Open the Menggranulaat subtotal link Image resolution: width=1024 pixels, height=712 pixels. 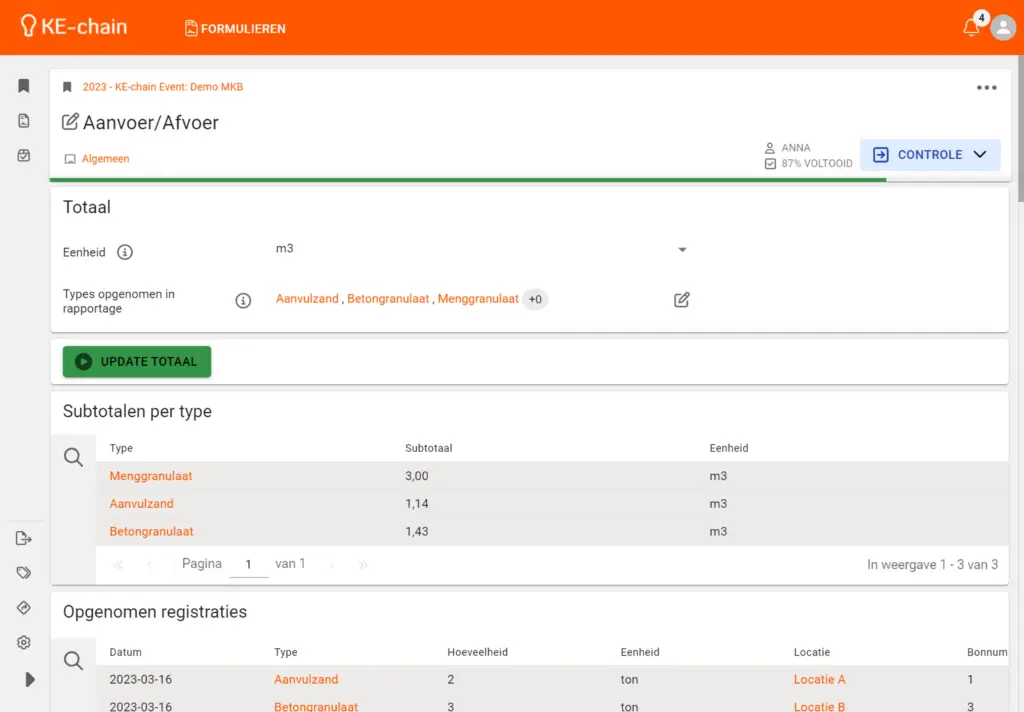pos(151,476)
